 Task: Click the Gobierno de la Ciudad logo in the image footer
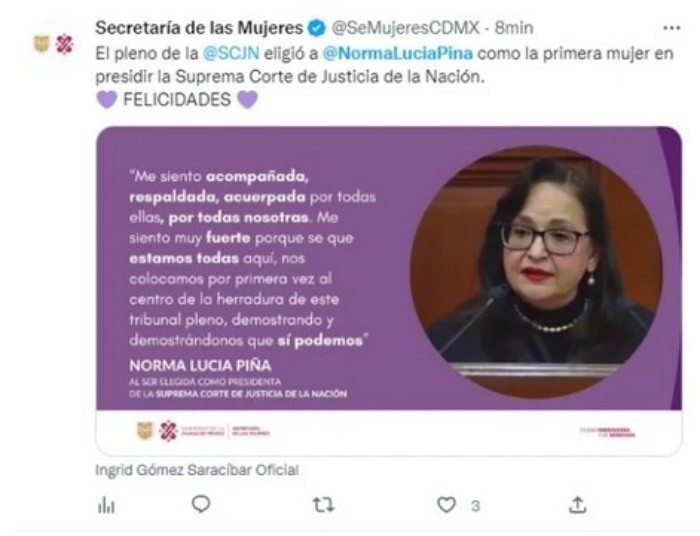(203, 431)
